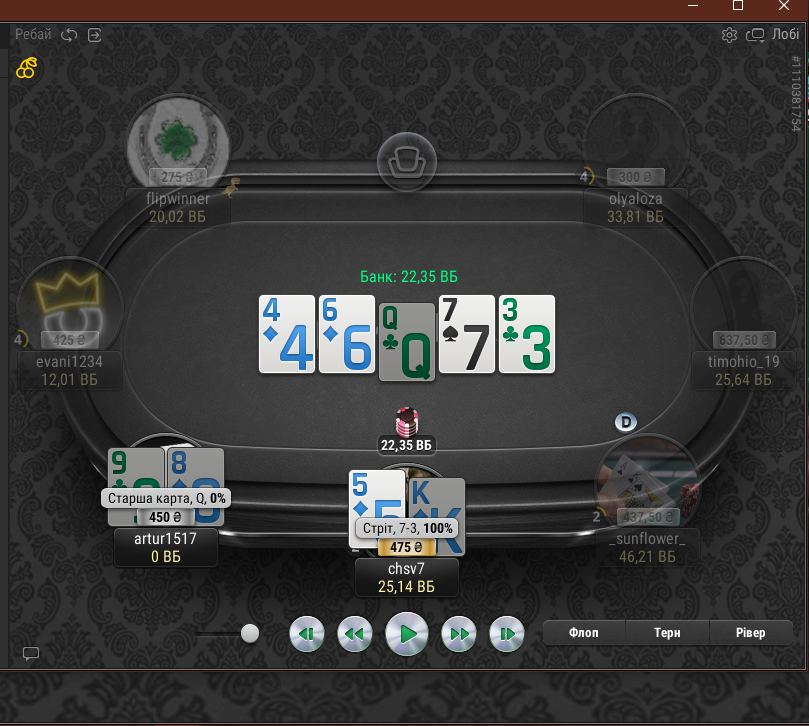Image resolution: width=809 pixels, height=726 pixels.
Task: Jump to the Флоп stage
Action: pos(584,633)
